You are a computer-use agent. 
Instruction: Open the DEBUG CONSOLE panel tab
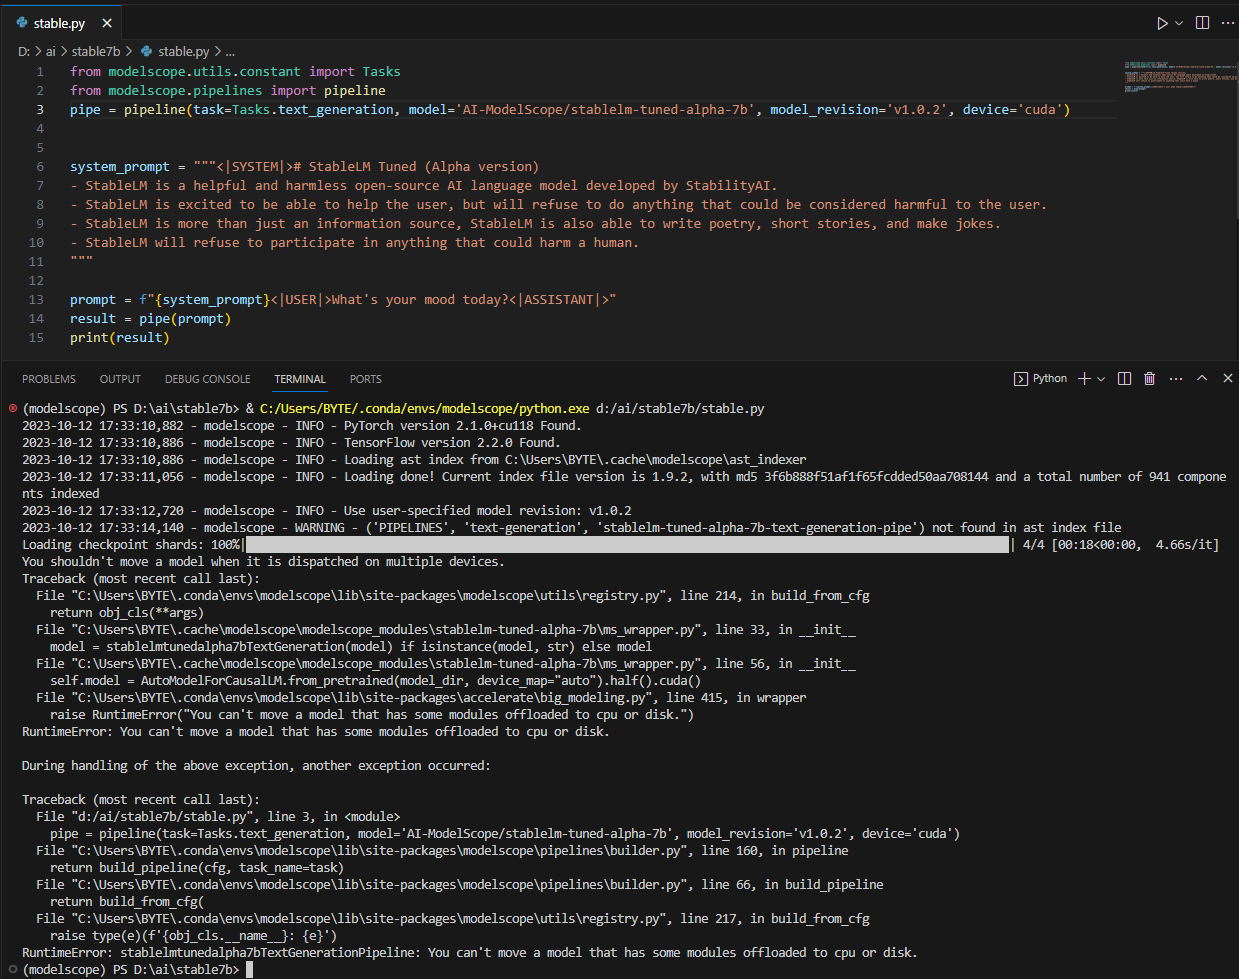click(208, 379)
